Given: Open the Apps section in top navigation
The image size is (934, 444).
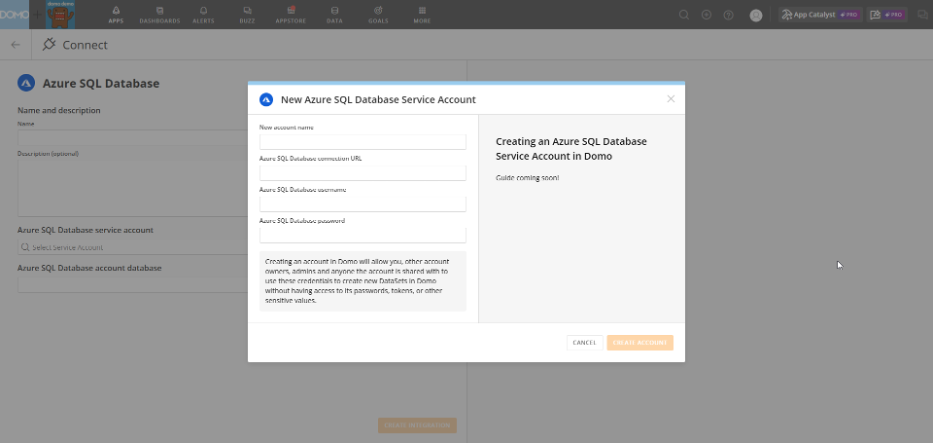Looking at the screenshot, I should [x=116, y=14].
